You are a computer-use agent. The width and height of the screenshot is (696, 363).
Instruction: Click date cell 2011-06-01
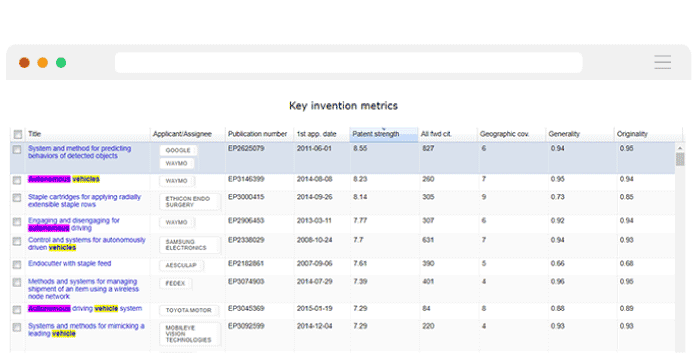click(314, 148)
